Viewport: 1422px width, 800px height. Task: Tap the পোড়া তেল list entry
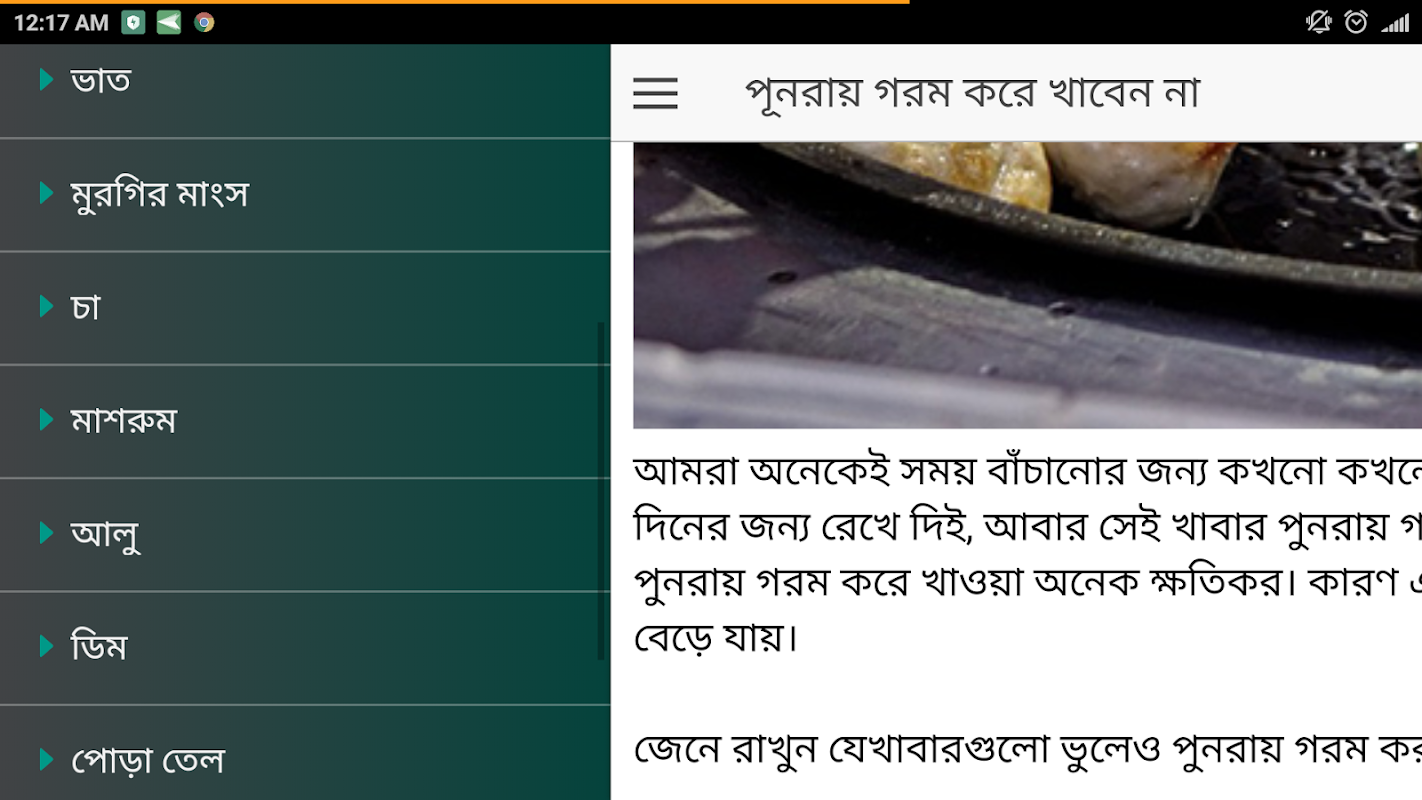(x=305, y=753)
